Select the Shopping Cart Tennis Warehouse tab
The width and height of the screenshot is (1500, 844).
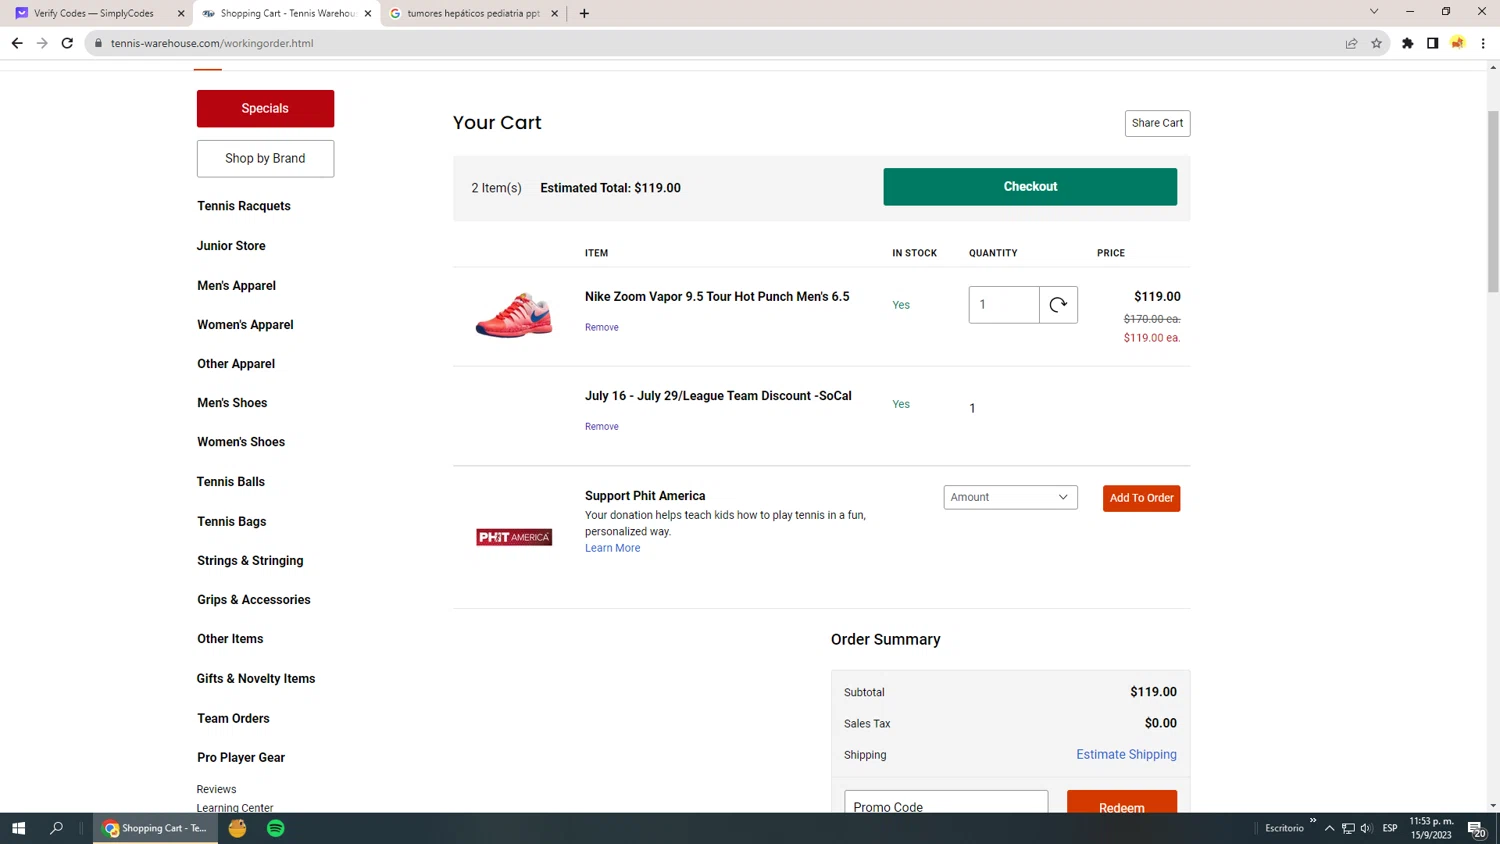point(287,13)
